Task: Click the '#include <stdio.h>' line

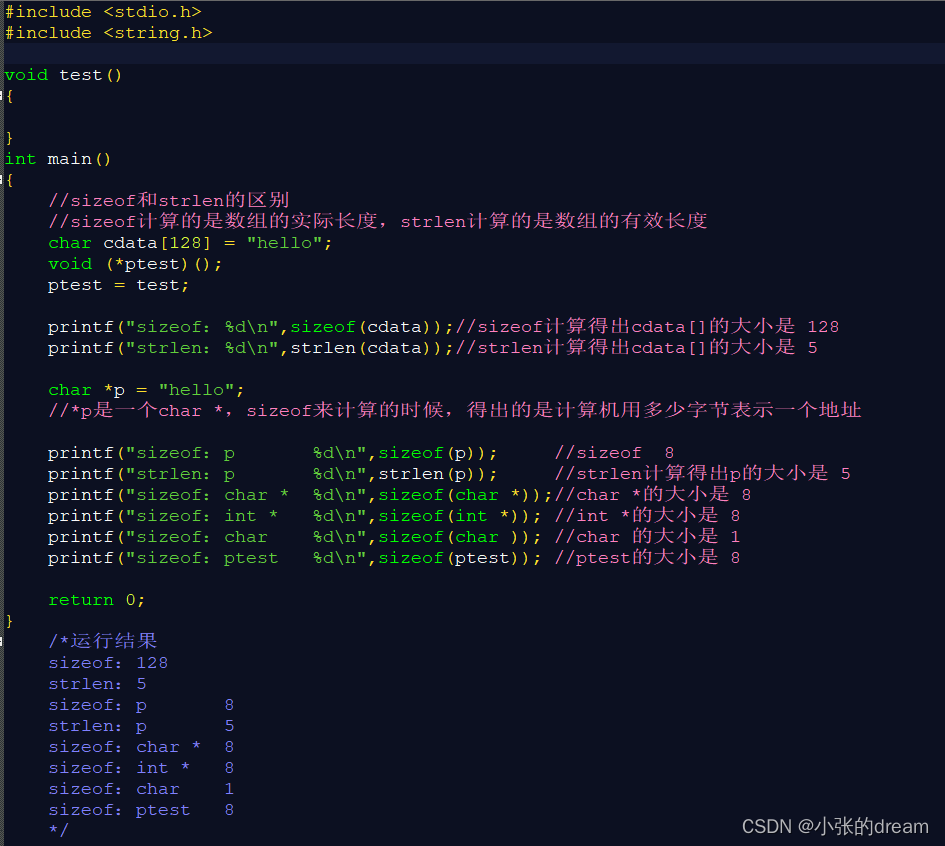Action: [x=103, y=12]
